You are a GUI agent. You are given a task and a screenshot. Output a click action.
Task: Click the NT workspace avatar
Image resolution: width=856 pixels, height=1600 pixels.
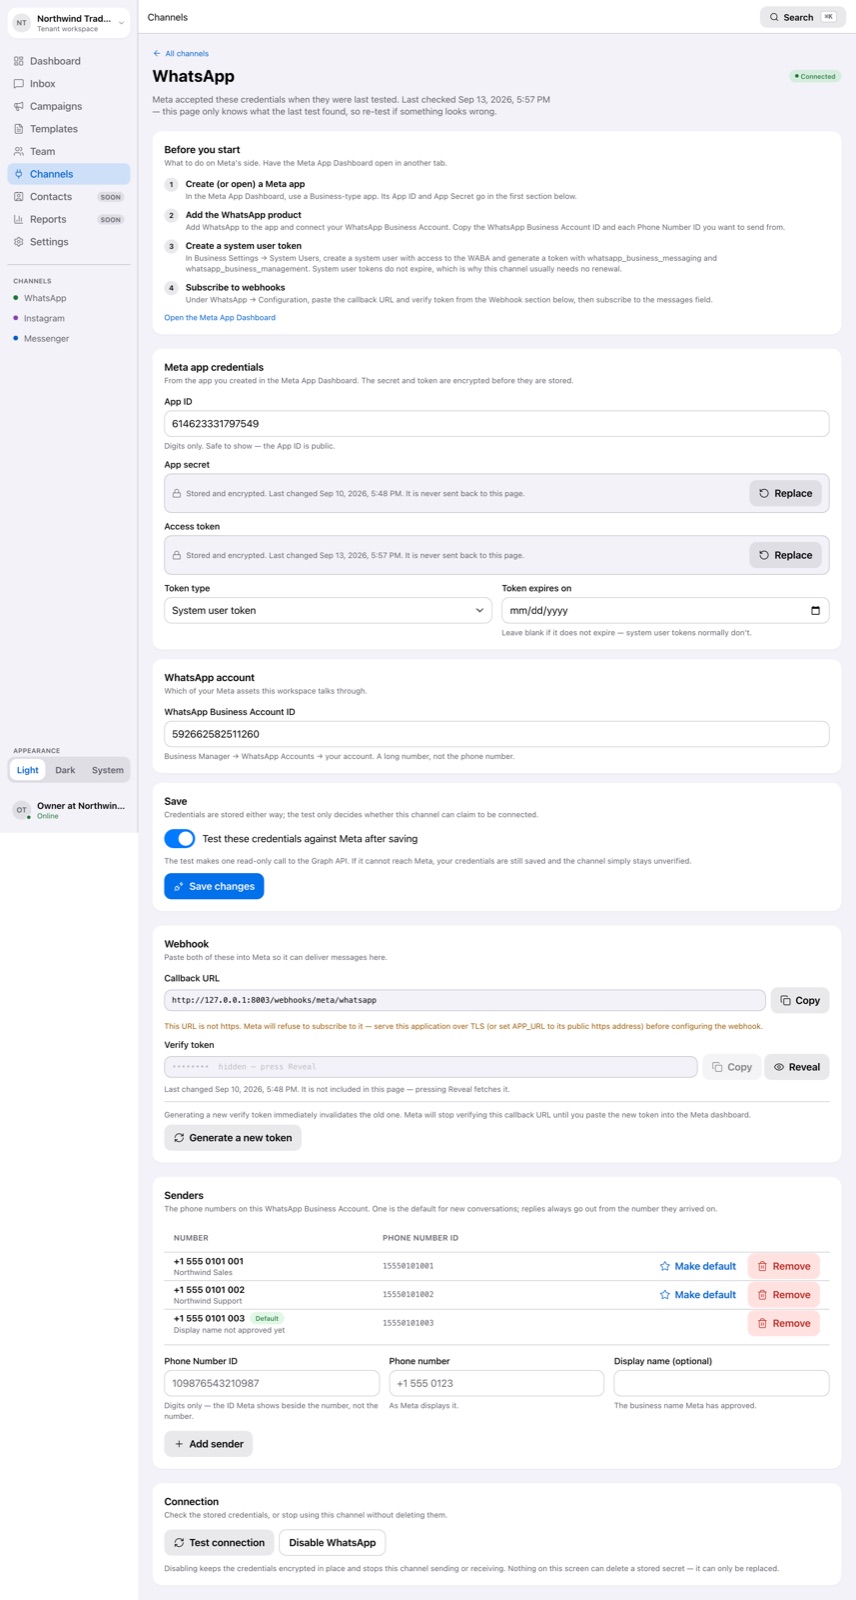pyautogui.click(x=21, y=22)
